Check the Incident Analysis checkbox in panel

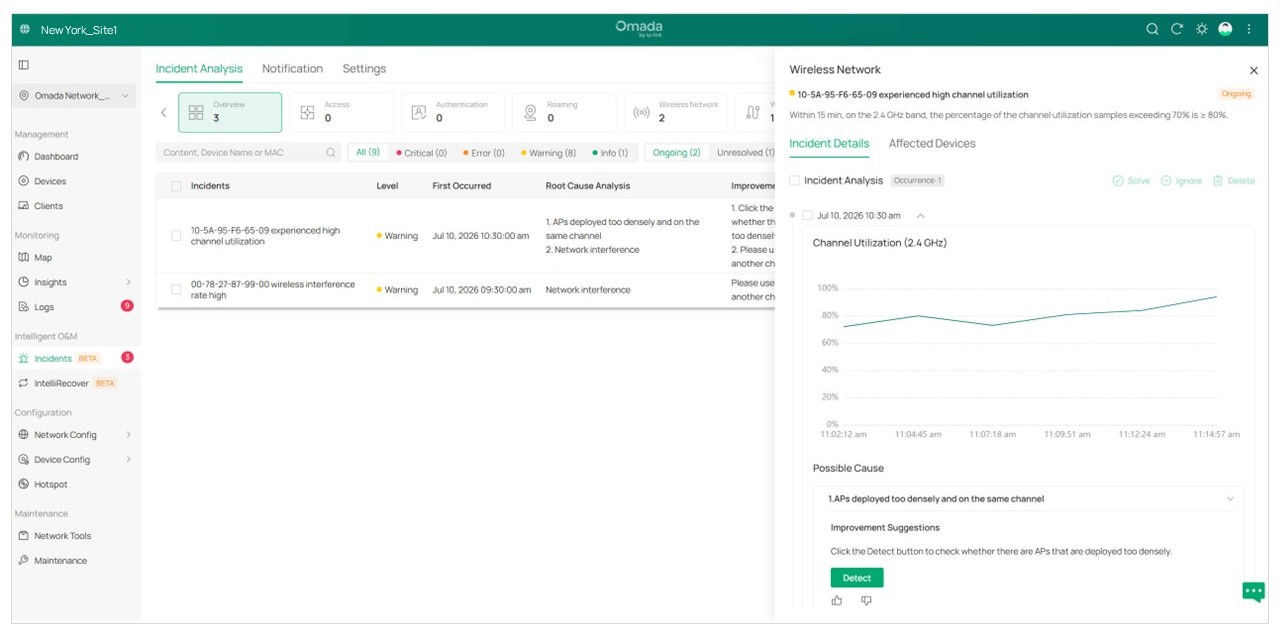[x=794, y=181]
